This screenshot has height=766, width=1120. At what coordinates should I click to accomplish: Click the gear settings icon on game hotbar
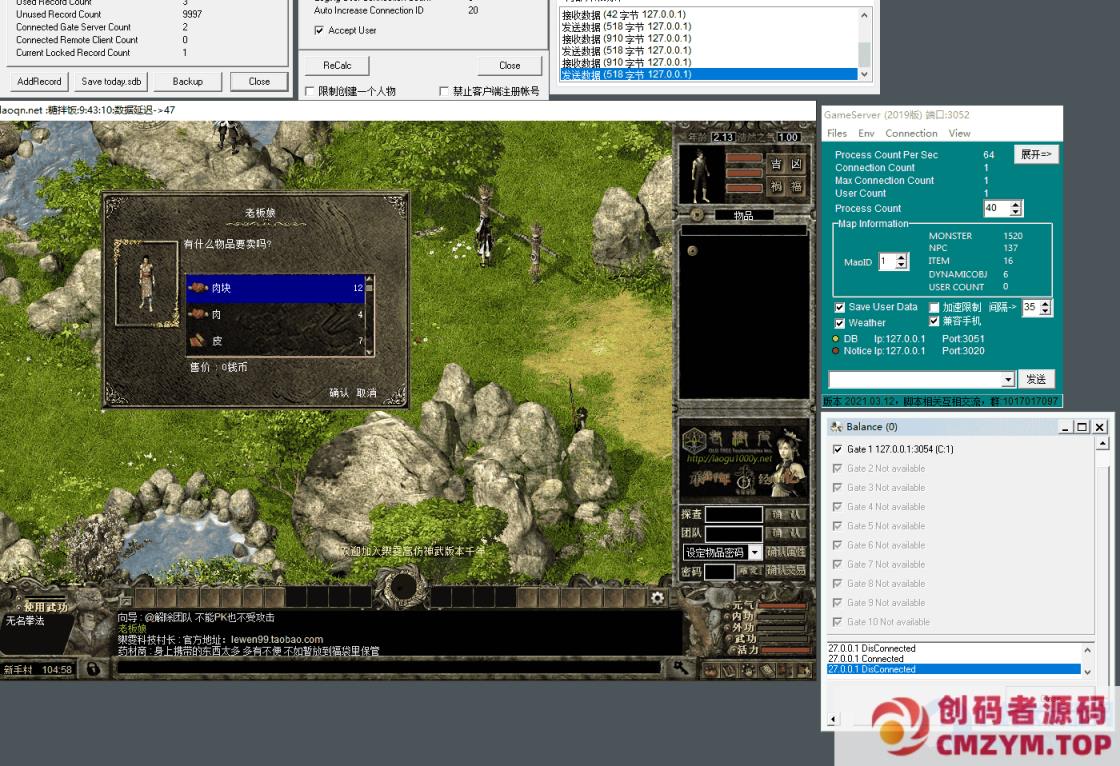[x=657, y=598]
